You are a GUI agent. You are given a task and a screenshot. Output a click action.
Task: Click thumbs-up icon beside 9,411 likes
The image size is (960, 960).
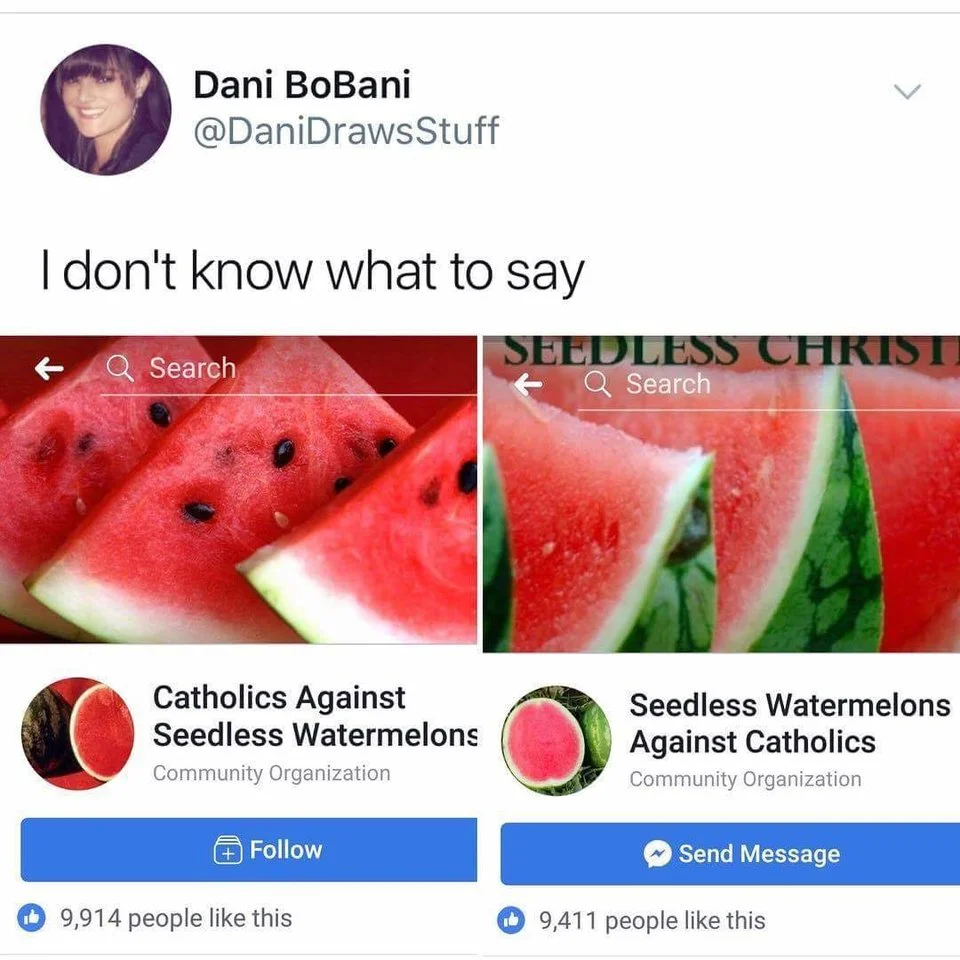pos(513,920)
